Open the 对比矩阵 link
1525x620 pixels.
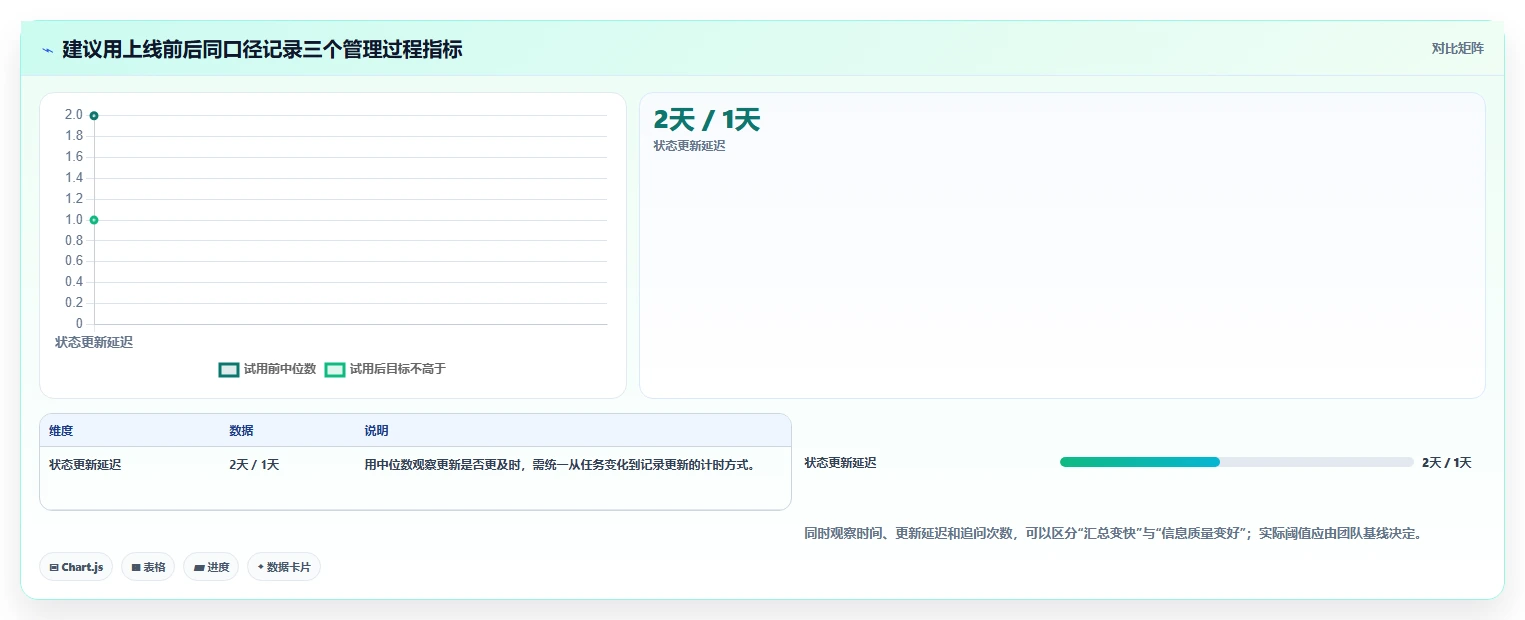pyautogui.click(x=1457, y=48)
